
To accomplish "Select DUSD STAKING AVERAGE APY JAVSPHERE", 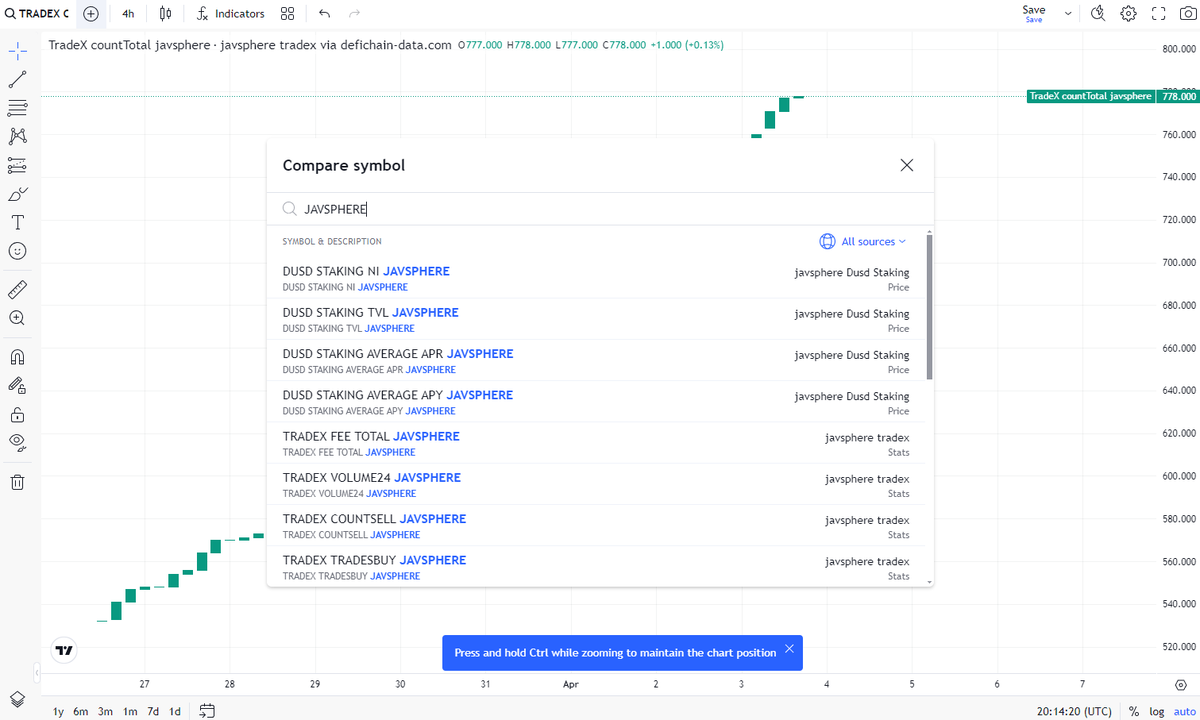I will (x=596, y=402).
